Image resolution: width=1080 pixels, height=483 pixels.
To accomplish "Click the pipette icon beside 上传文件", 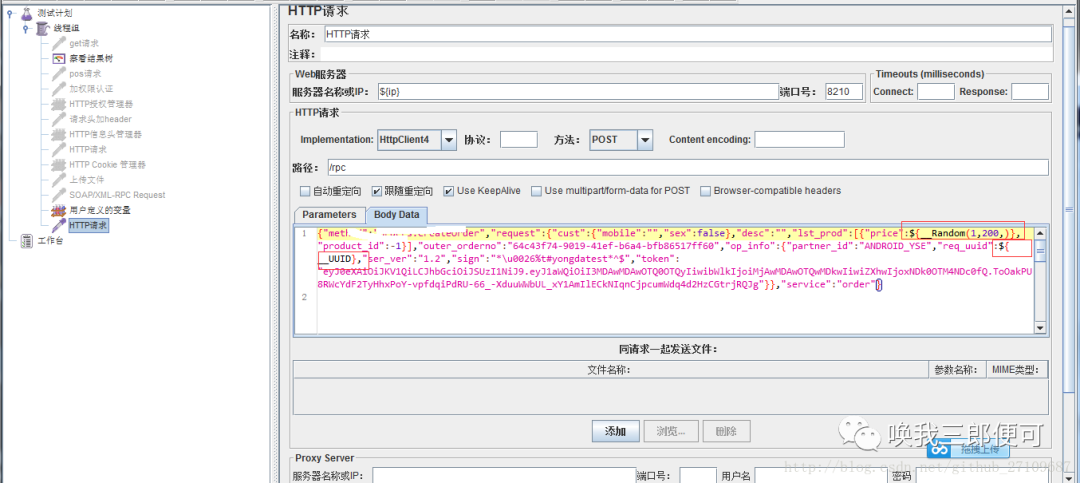I will [x=59, y=180].
